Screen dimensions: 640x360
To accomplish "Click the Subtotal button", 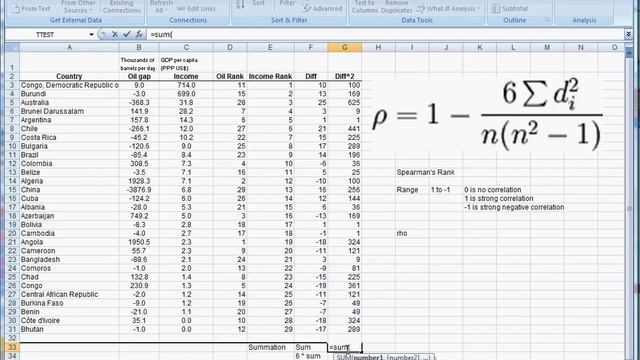I will point(510,9).
